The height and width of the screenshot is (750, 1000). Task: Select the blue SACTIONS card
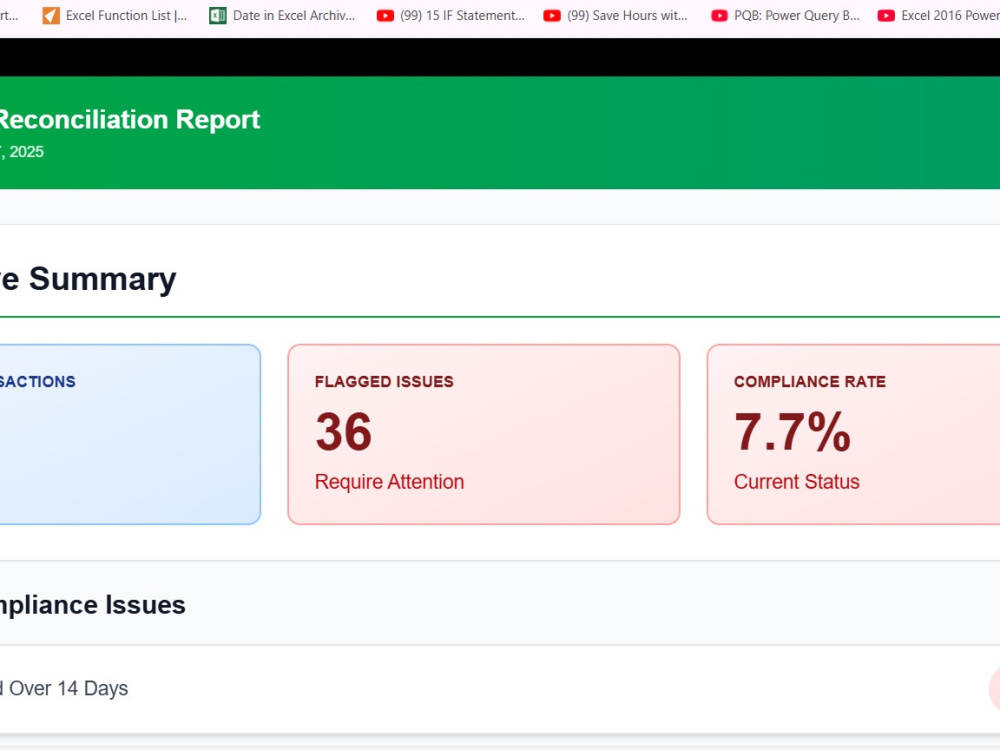[x=130, y=434]
